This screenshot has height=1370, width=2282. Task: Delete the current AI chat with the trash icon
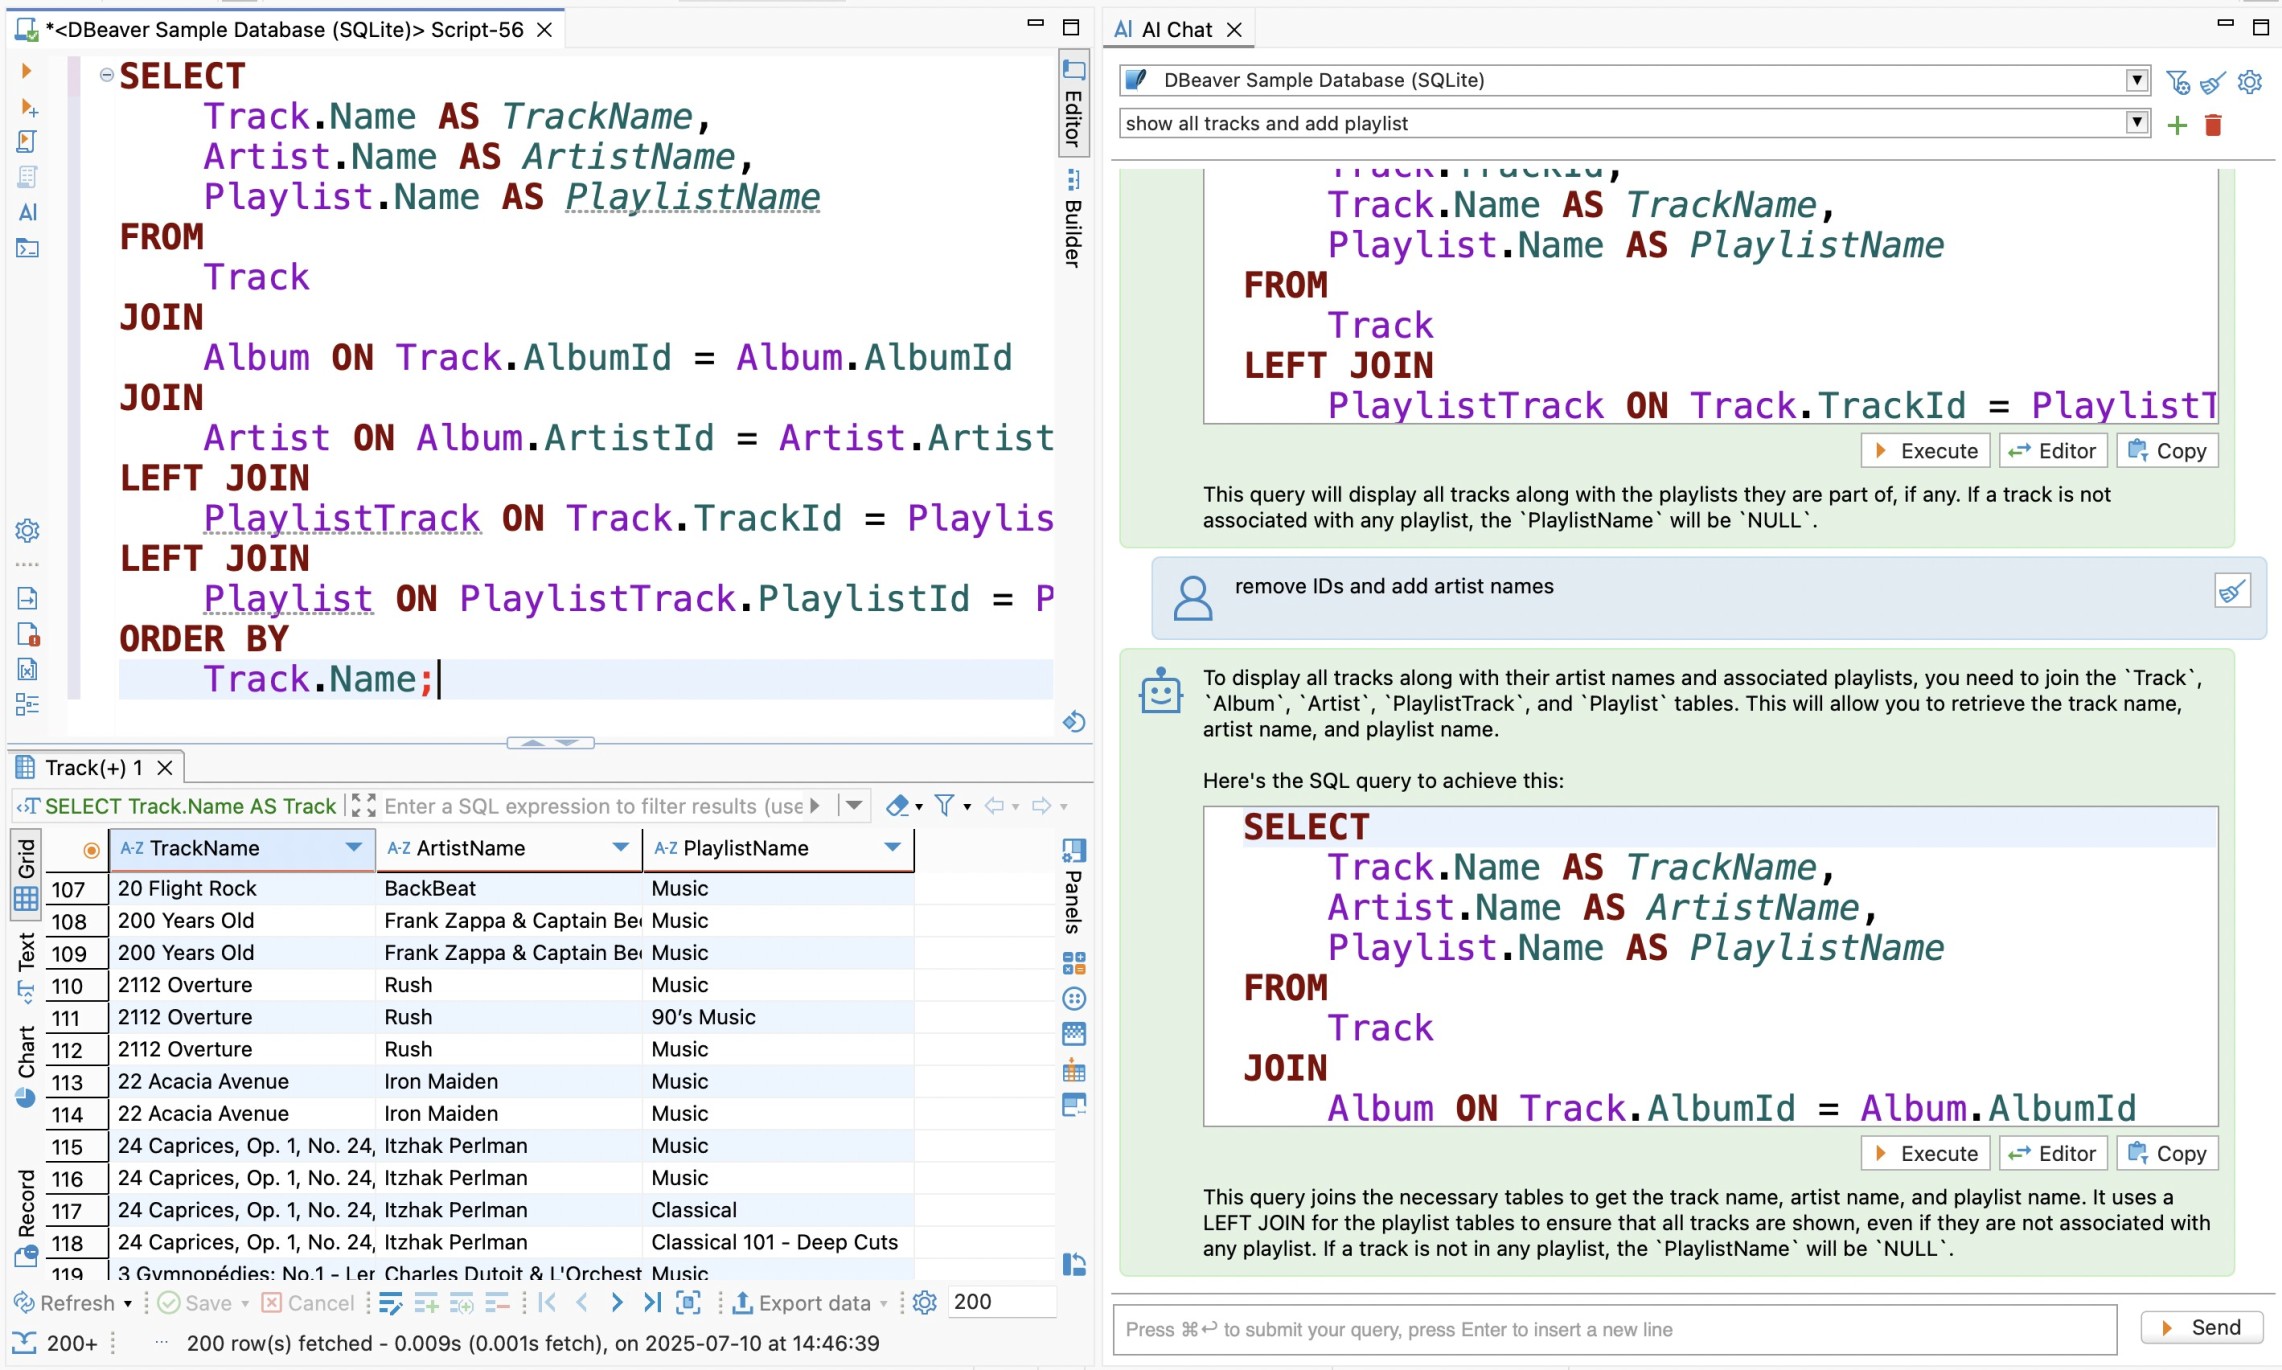tap(2213, 125)
